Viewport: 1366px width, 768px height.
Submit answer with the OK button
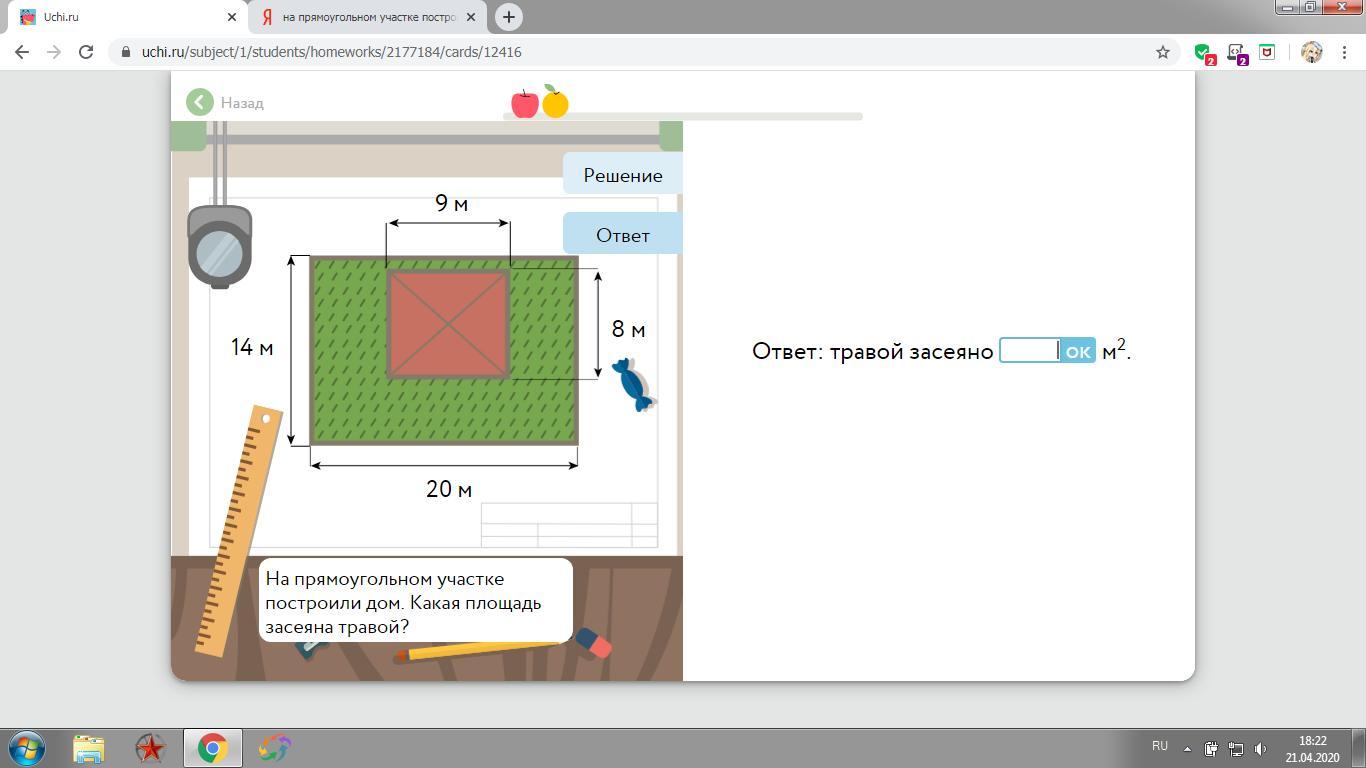[x=1078, y=351]
